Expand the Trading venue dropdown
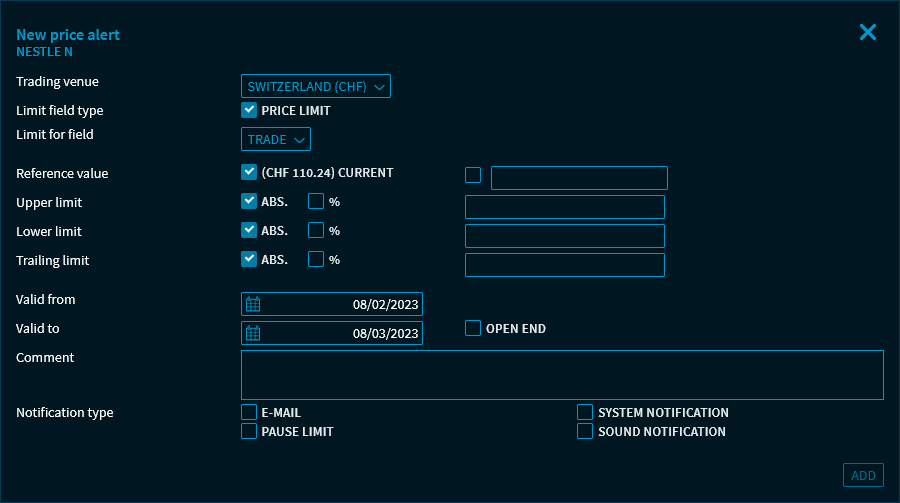 [315, 87]
